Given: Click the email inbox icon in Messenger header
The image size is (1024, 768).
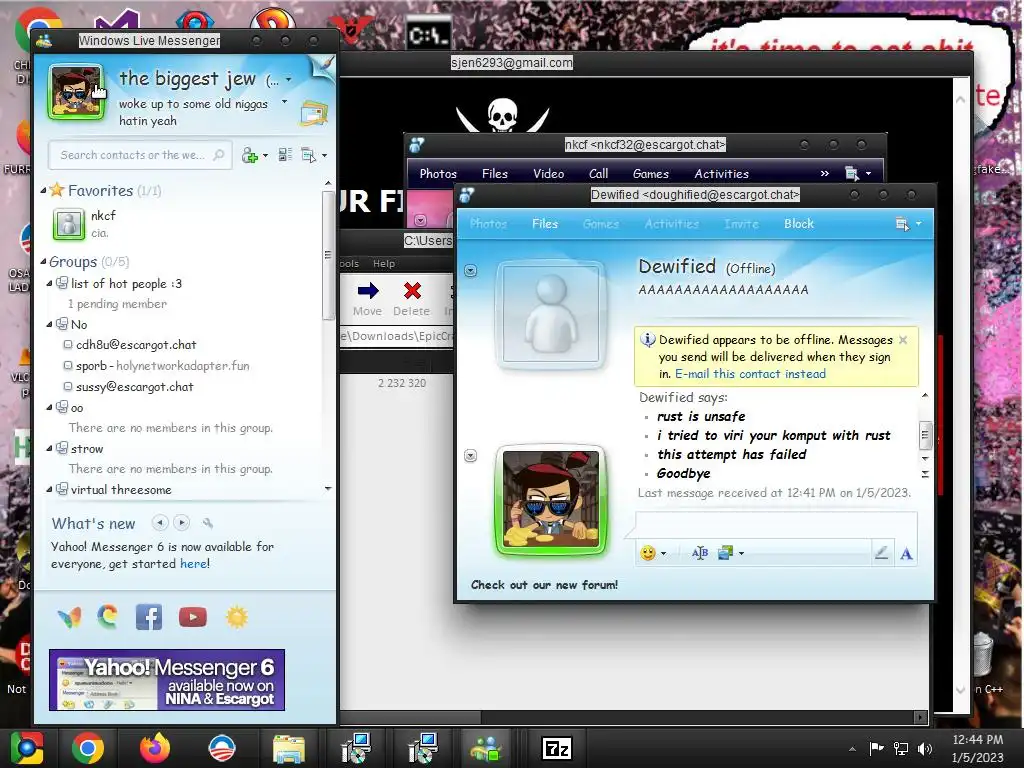Looking at the screenshot, I should (x=313, y=113).
